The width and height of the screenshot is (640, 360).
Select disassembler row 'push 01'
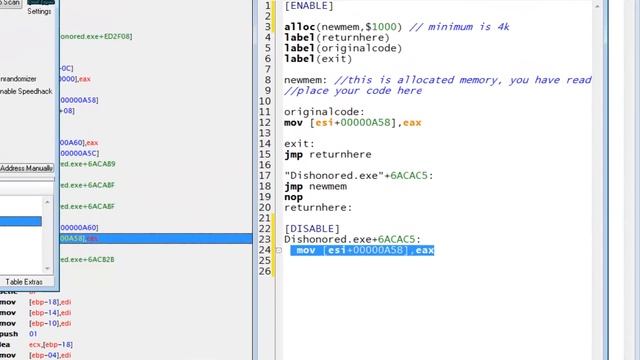pos(18,334)
